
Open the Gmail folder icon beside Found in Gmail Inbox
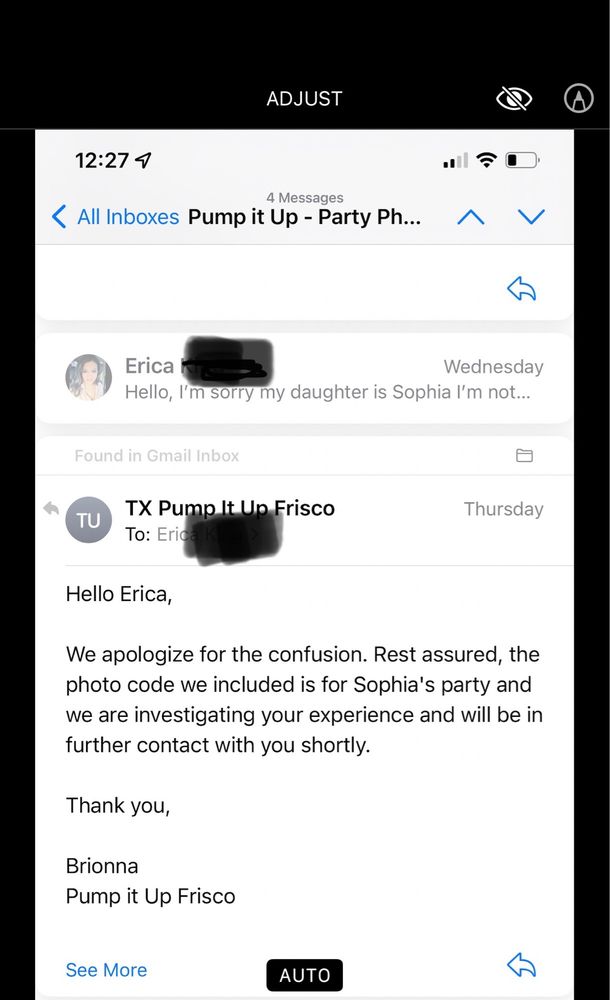[524, 455]
